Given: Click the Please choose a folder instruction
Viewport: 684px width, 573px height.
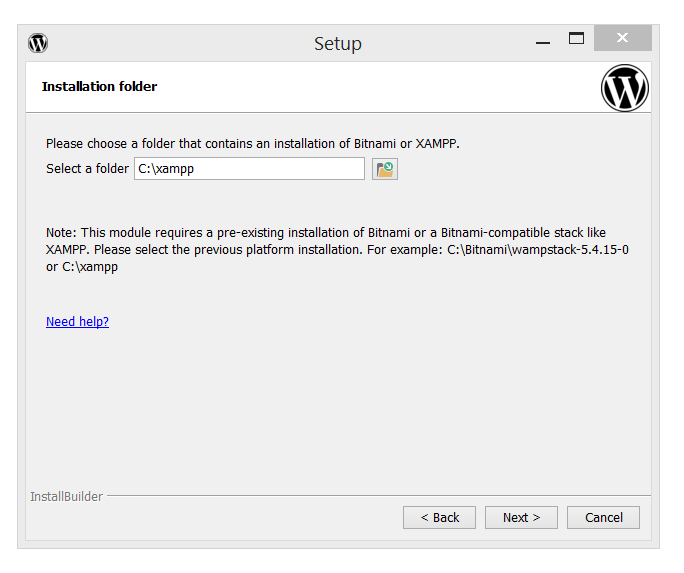Looking at the screenshot, I should tap(252, 144).
